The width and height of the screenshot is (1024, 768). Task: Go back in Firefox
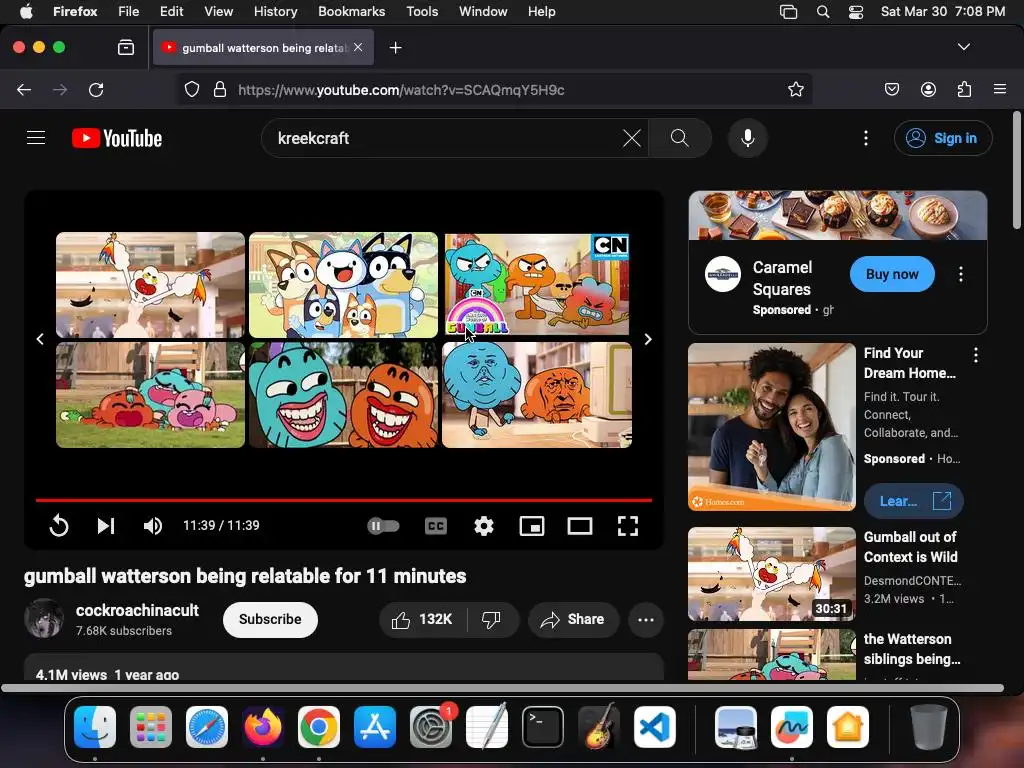(24, 89)
